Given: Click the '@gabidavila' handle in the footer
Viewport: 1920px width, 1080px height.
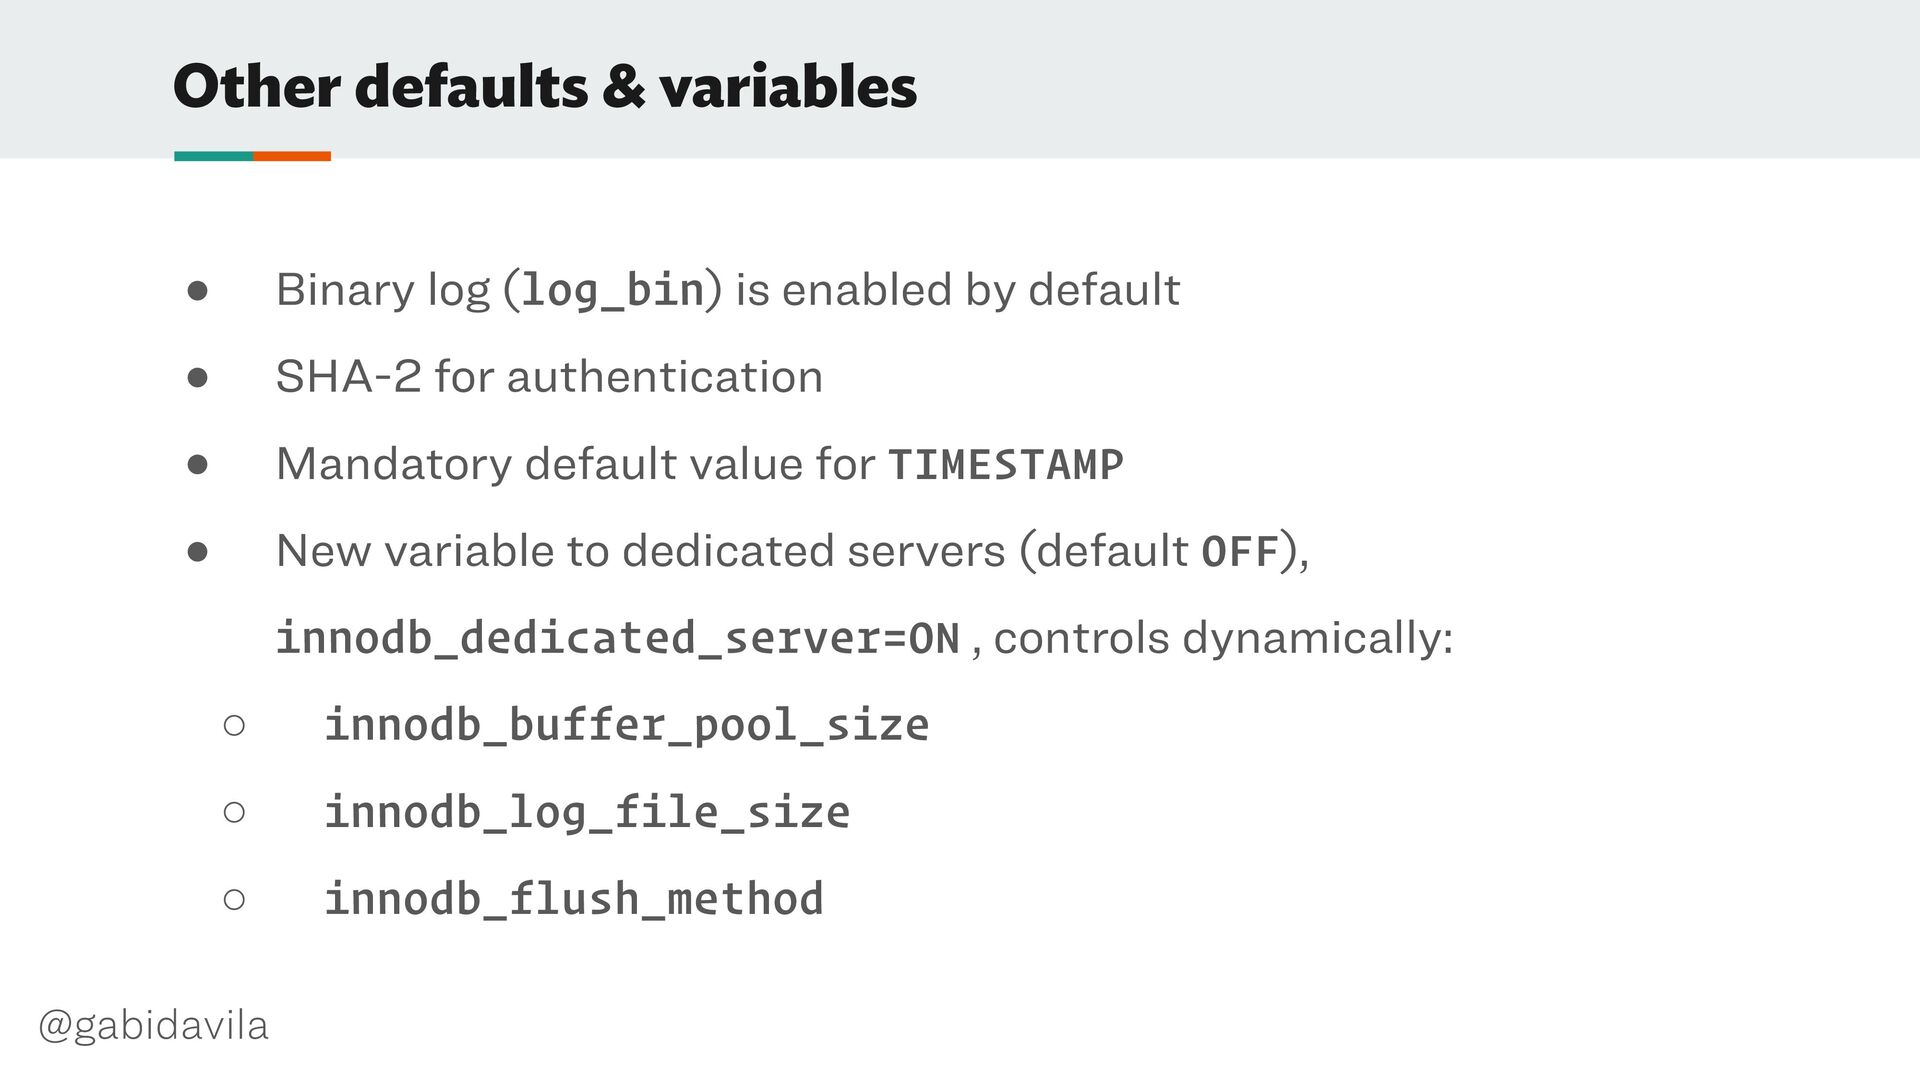Looking at the screenshot, I should tap(153, 1026).
